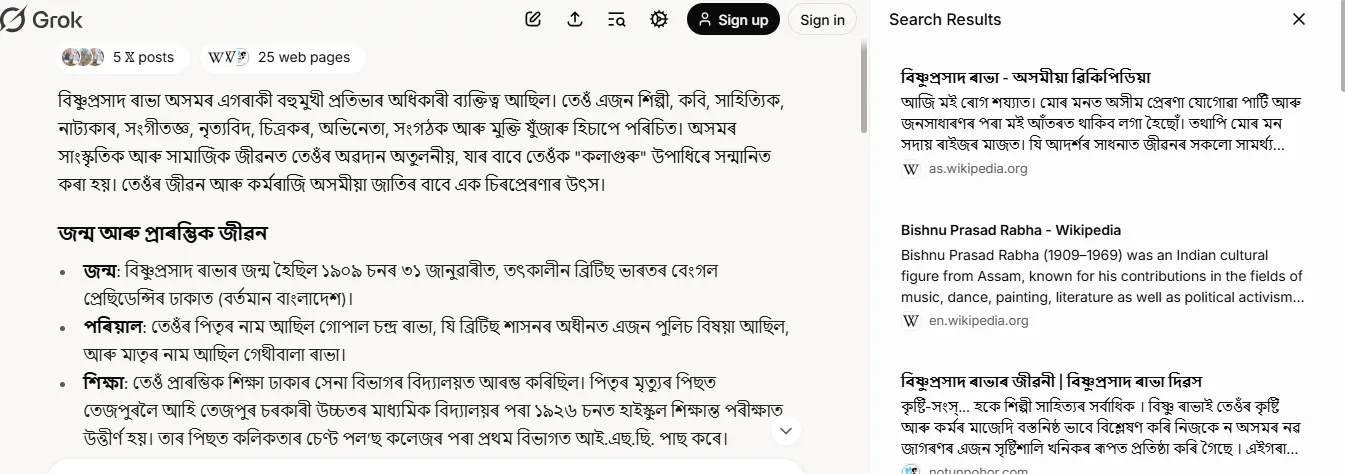Click Wikipedia icon beside as.wikipedia.org
1345x474 pixels.
click(911, 169)
